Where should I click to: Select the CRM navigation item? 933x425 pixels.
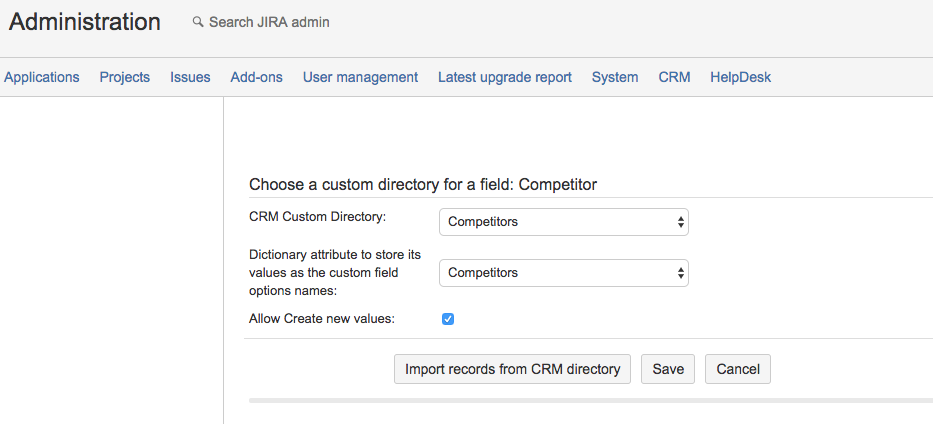[x=674, y=77]
